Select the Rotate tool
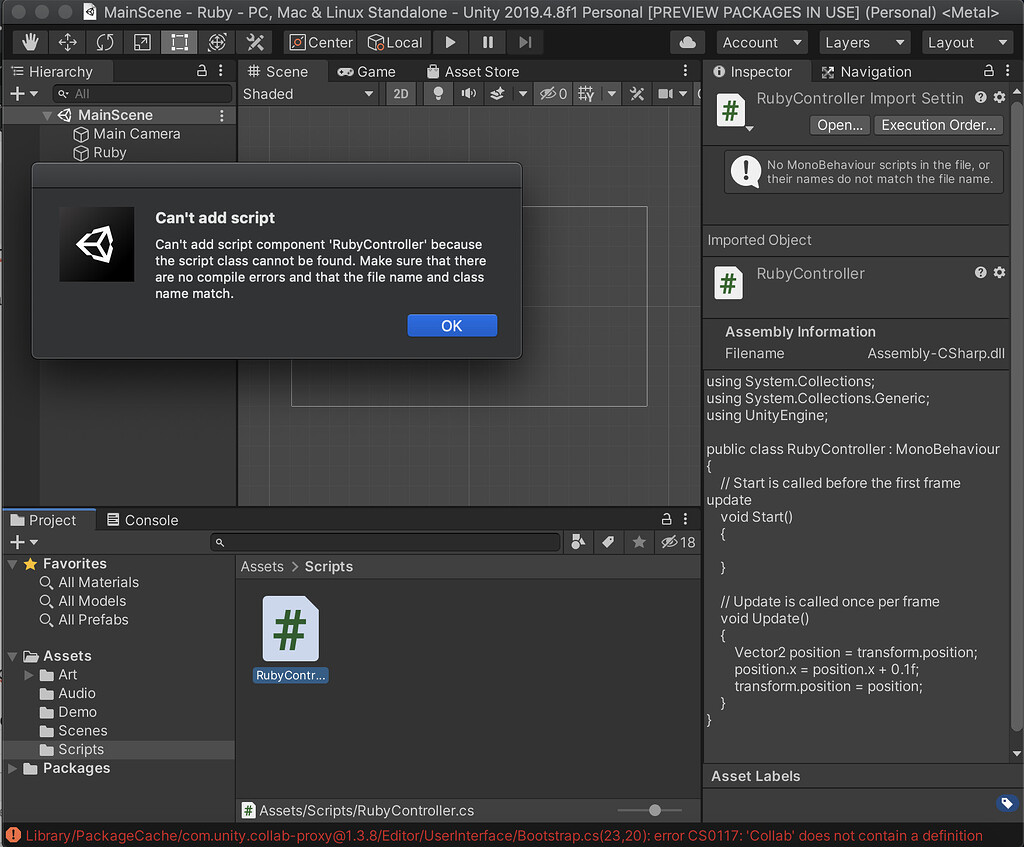 tap(104, 42)
